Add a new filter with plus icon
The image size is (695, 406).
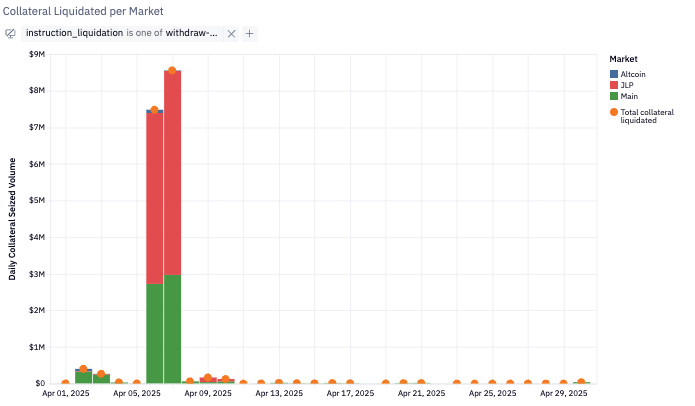(250, 33)
